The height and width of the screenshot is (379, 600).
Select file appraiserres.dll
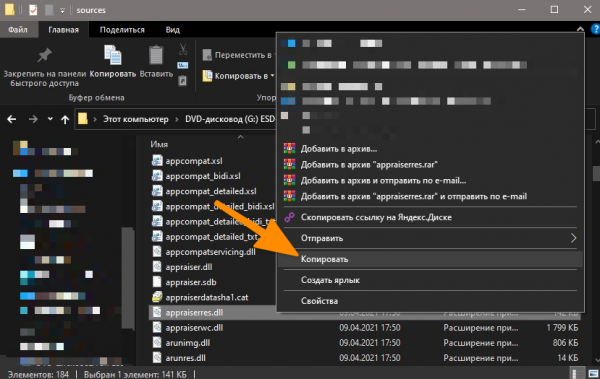pos(194,312)
